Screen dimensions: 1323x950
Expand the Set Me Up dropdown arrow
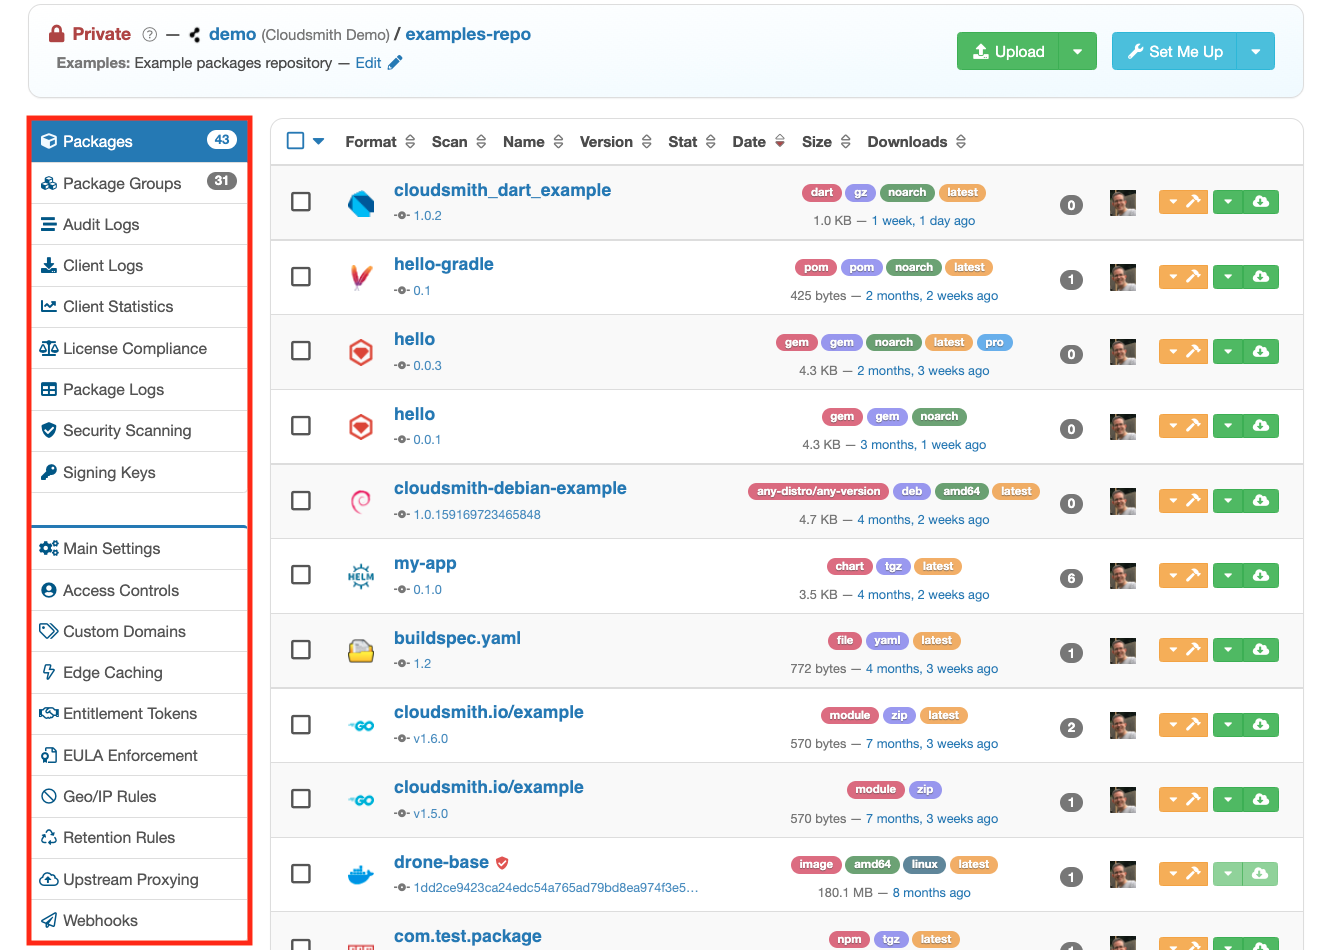[1256, 51]
